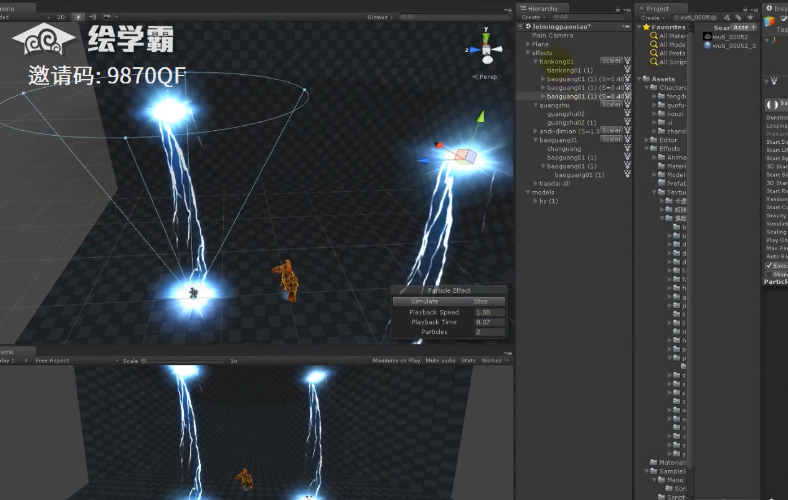The width and height of the screenshot is (788, 500).
Task: Select All Prefabs favorite search
Action: point(668,53)
